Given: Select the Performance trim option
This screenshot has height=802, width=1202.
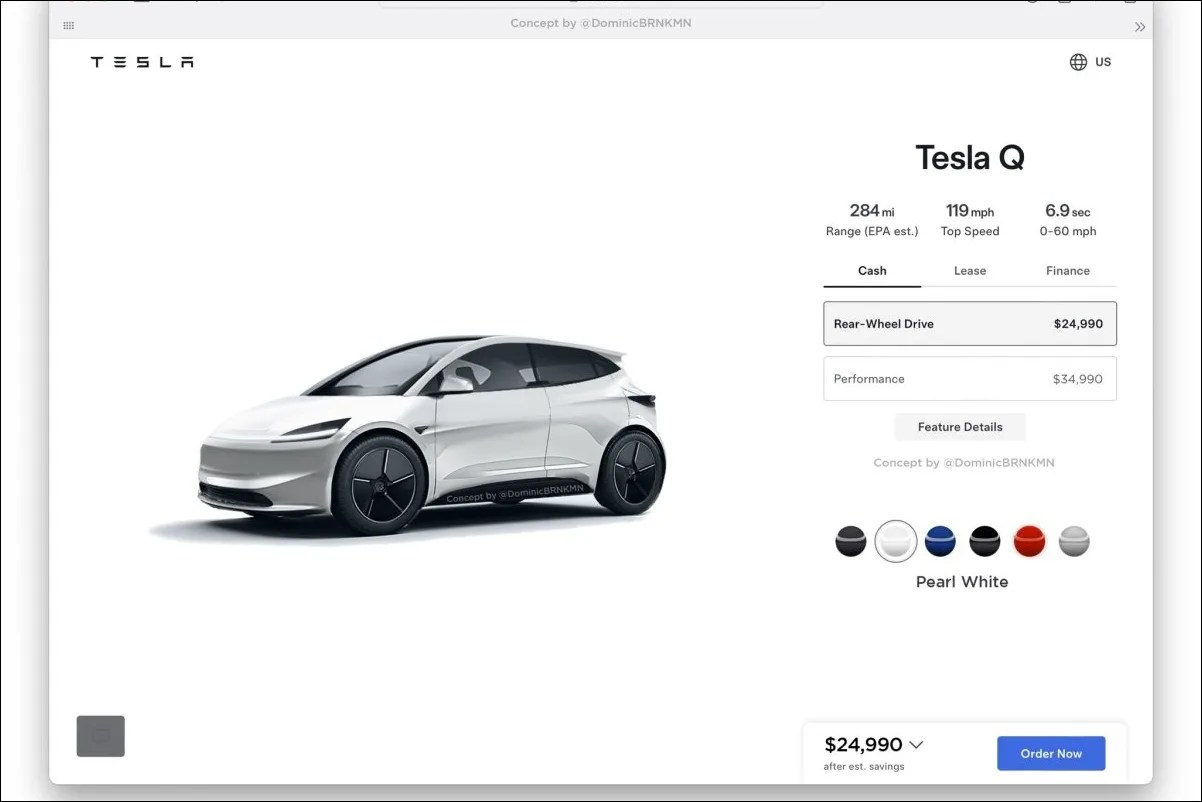Looking at the screenshot, I should [970, 379].
